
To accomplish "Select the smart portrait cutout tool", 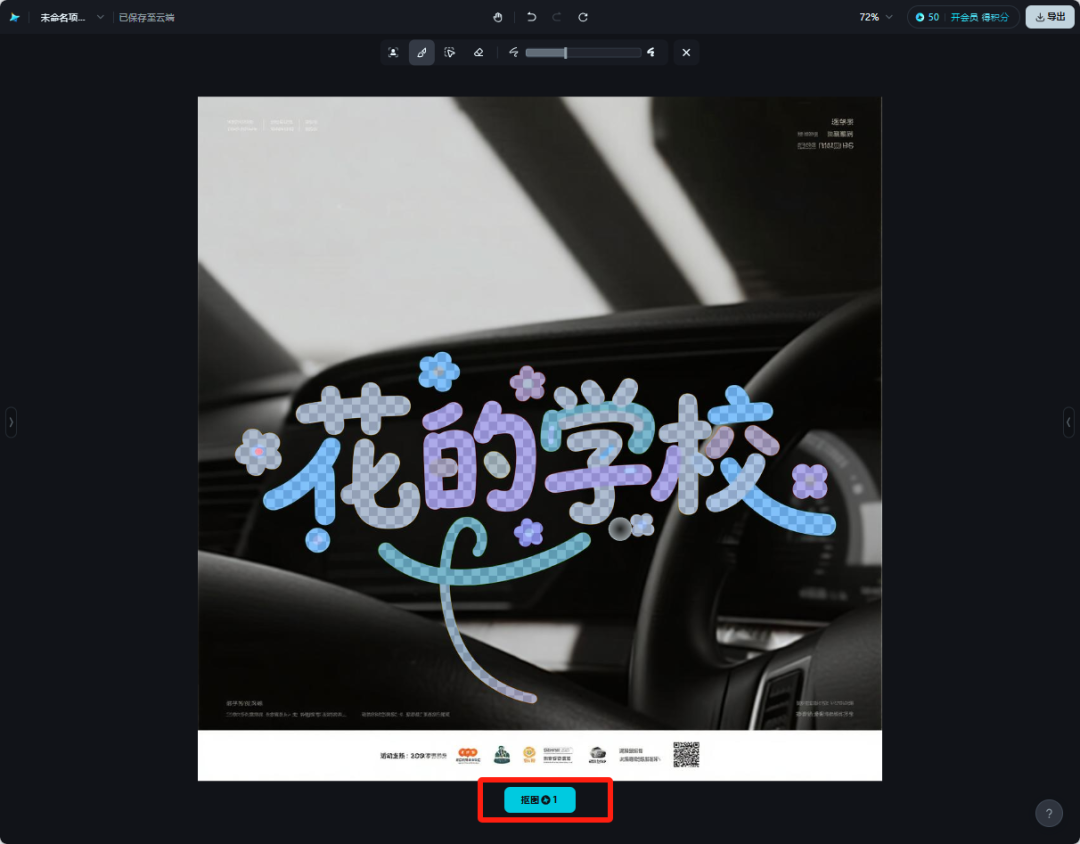I will click(393, 53).
